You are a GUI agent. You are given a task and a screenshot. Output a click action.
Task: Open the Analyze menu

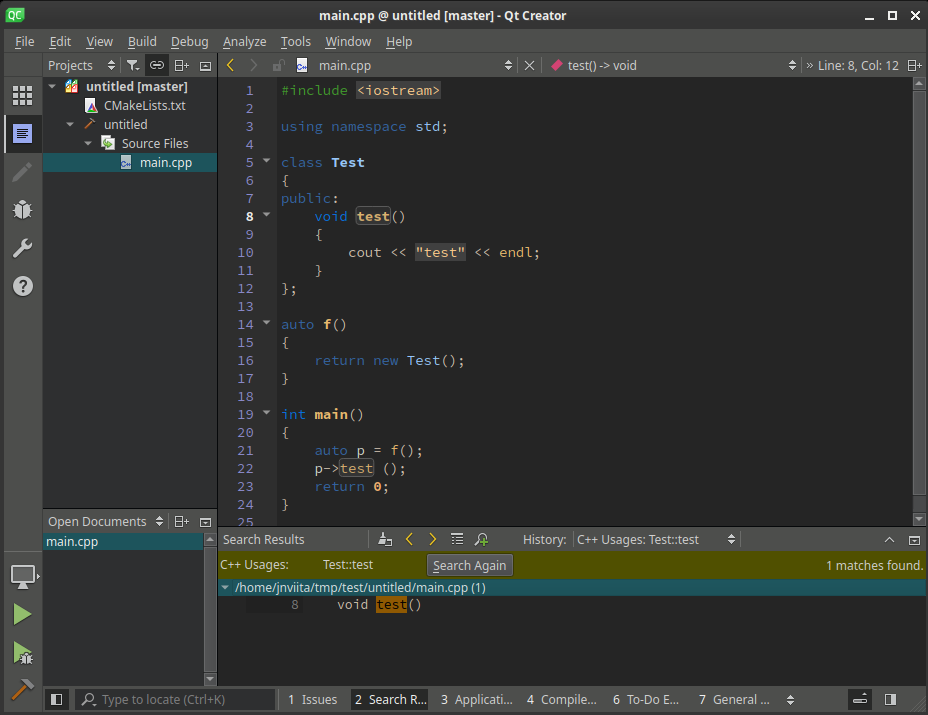coord(244,42)
